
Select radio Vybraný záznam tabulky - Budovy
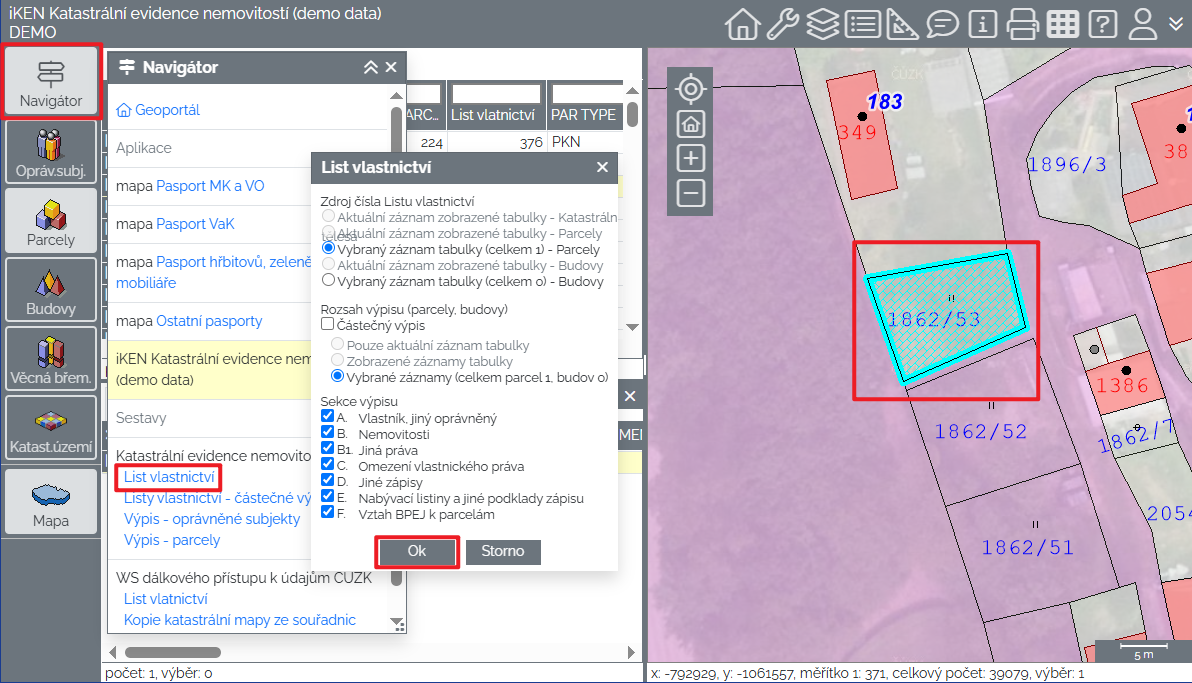click(x=328, y=282)
